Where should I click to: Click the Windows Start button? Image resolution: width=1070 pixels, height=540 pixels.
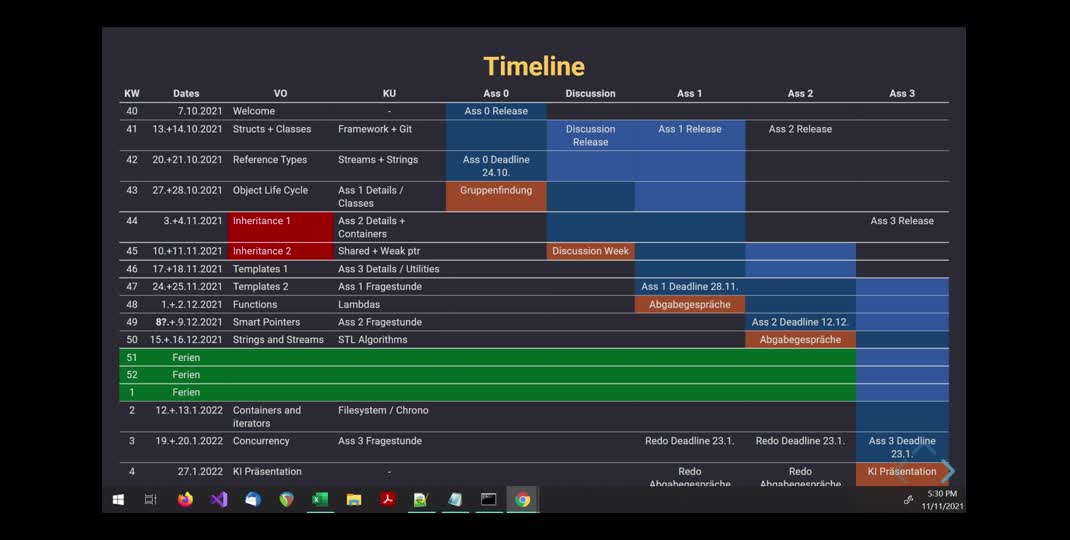point(118,499)
